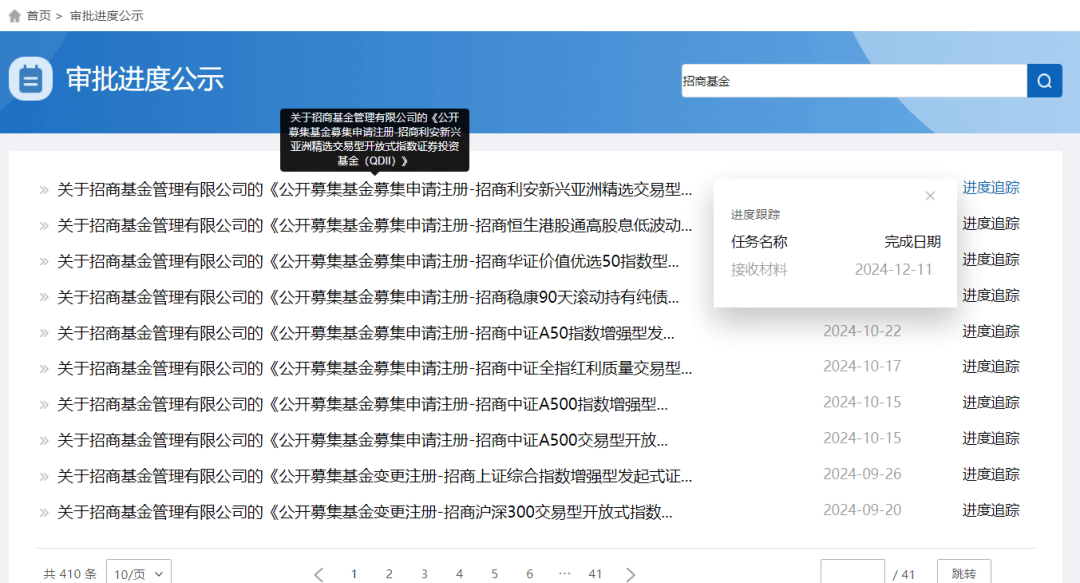
Task: Click 进度追踪 for the 2024-09-26 row
Action: [x=990, y=474]
